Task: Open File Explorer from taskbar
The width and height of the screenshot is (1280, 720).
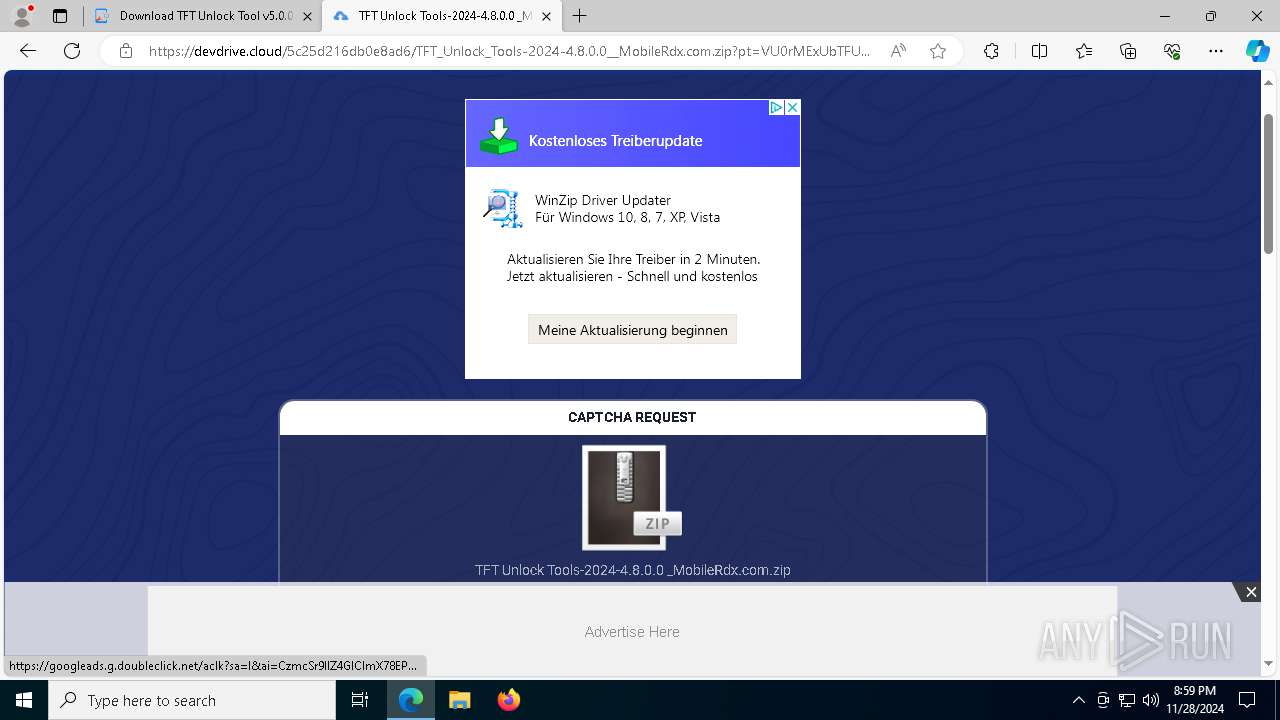Action: [x=459, y=700]
